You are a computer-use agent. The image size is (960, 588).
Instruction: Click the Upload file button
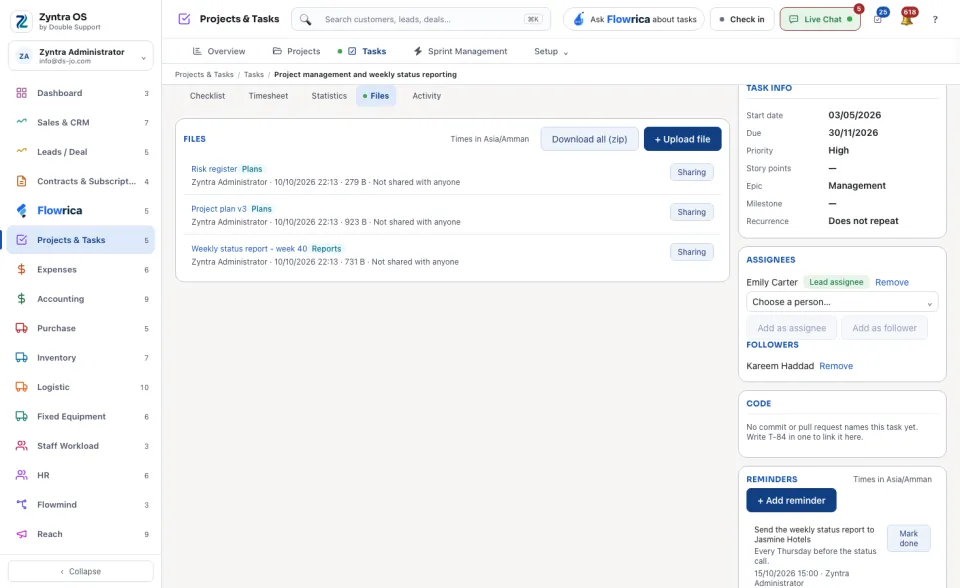pyautogui.click(x=683, y=139)
